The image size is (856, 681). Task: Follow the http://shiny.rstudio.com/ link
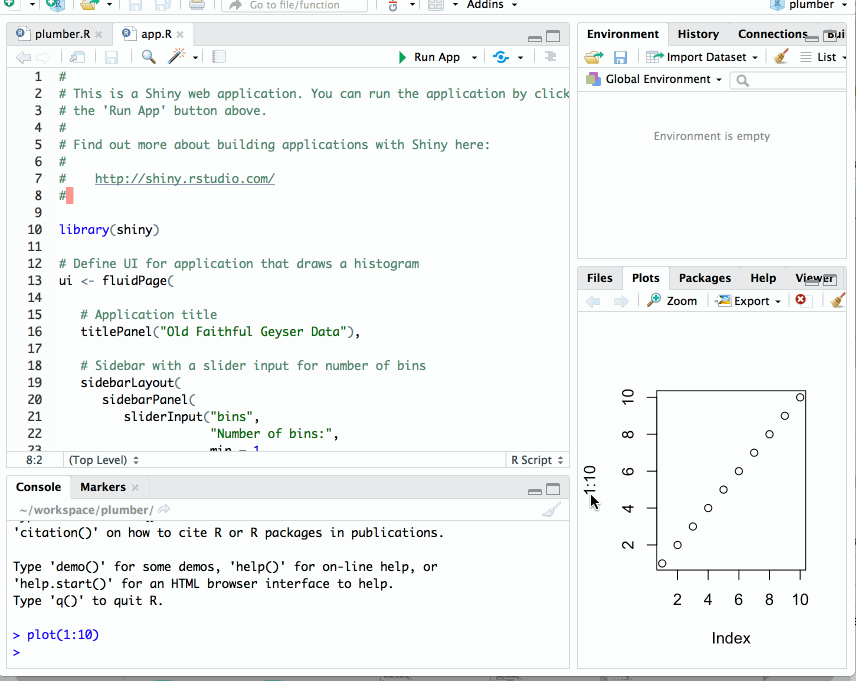pos(185,179)
